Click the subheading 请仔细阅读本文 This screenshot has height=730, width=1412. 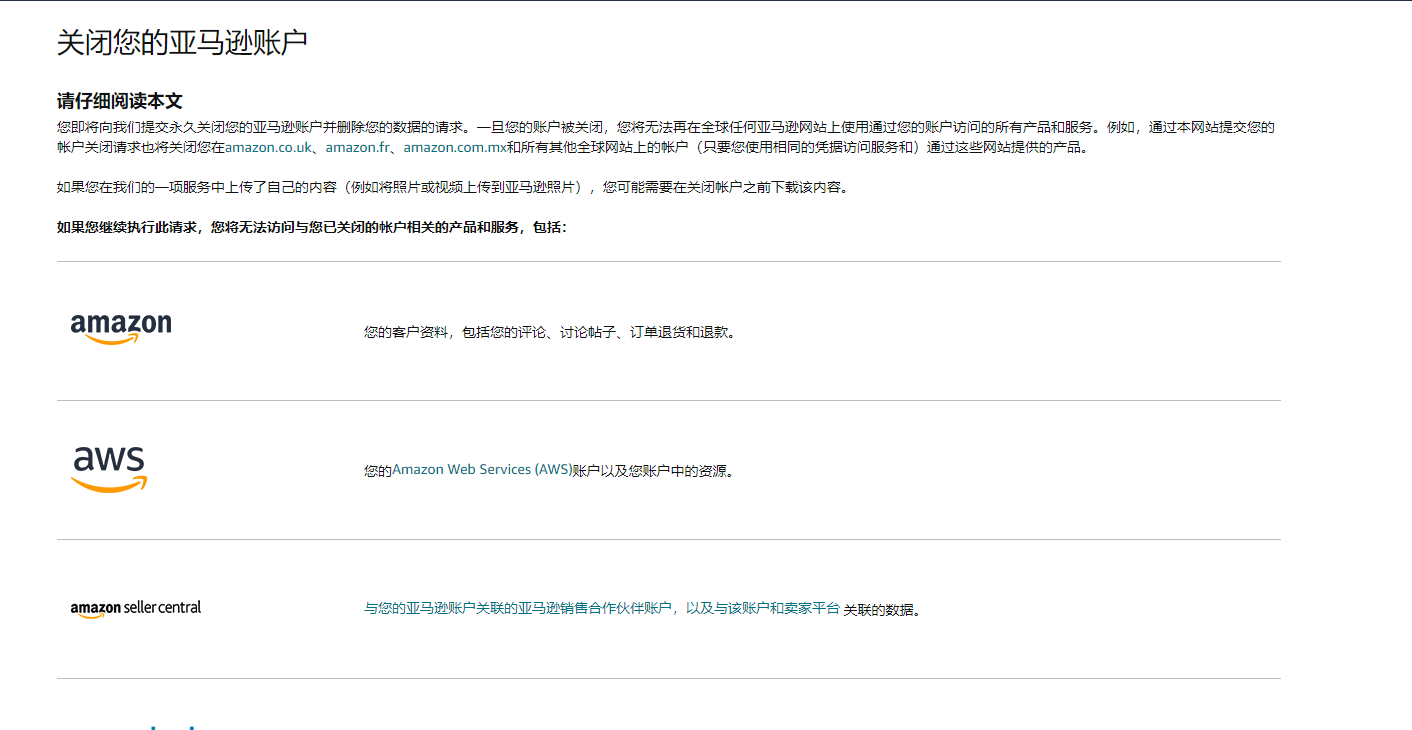(120, 101)
